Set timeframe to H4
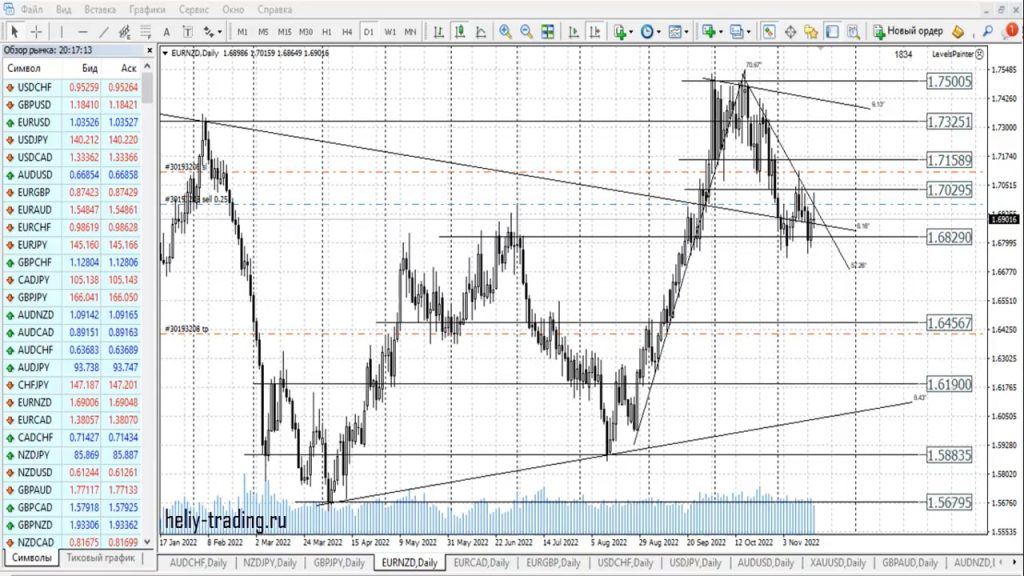The image size is (1024, 576). click(x=346, y=31)
